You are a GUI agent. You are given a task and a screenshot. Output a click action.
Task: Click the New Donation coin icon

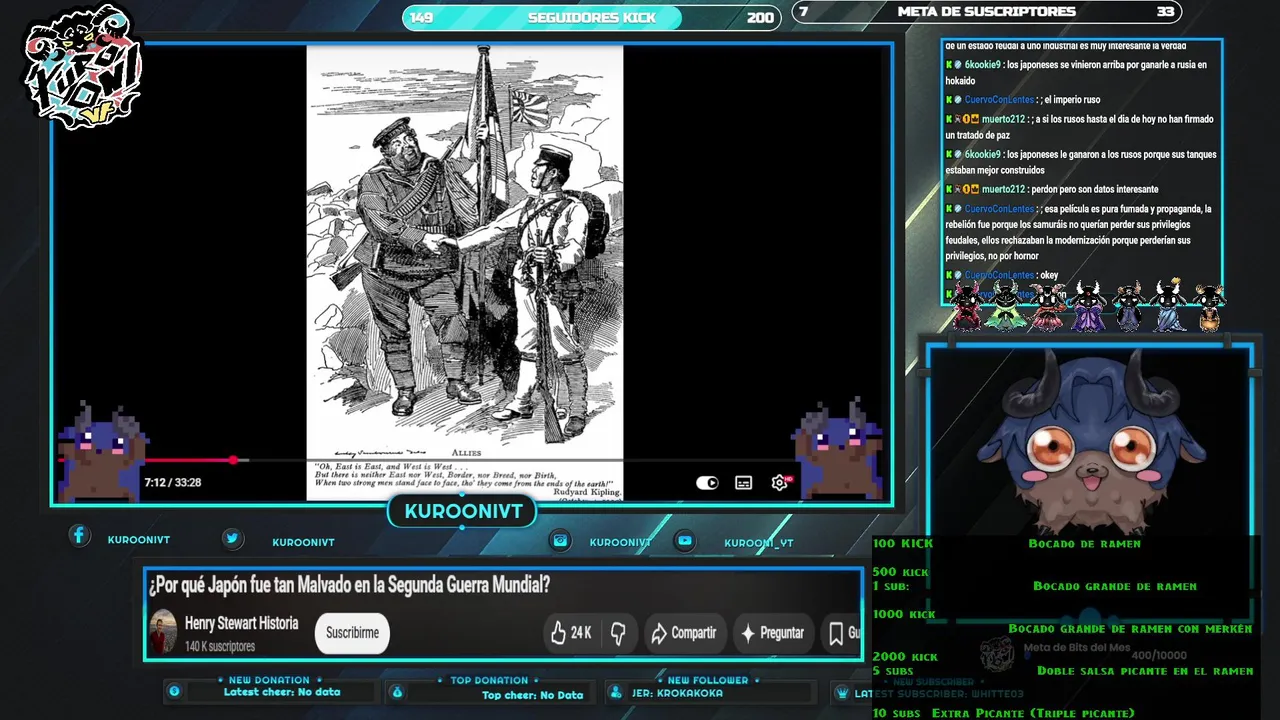[x=174, y=691]
